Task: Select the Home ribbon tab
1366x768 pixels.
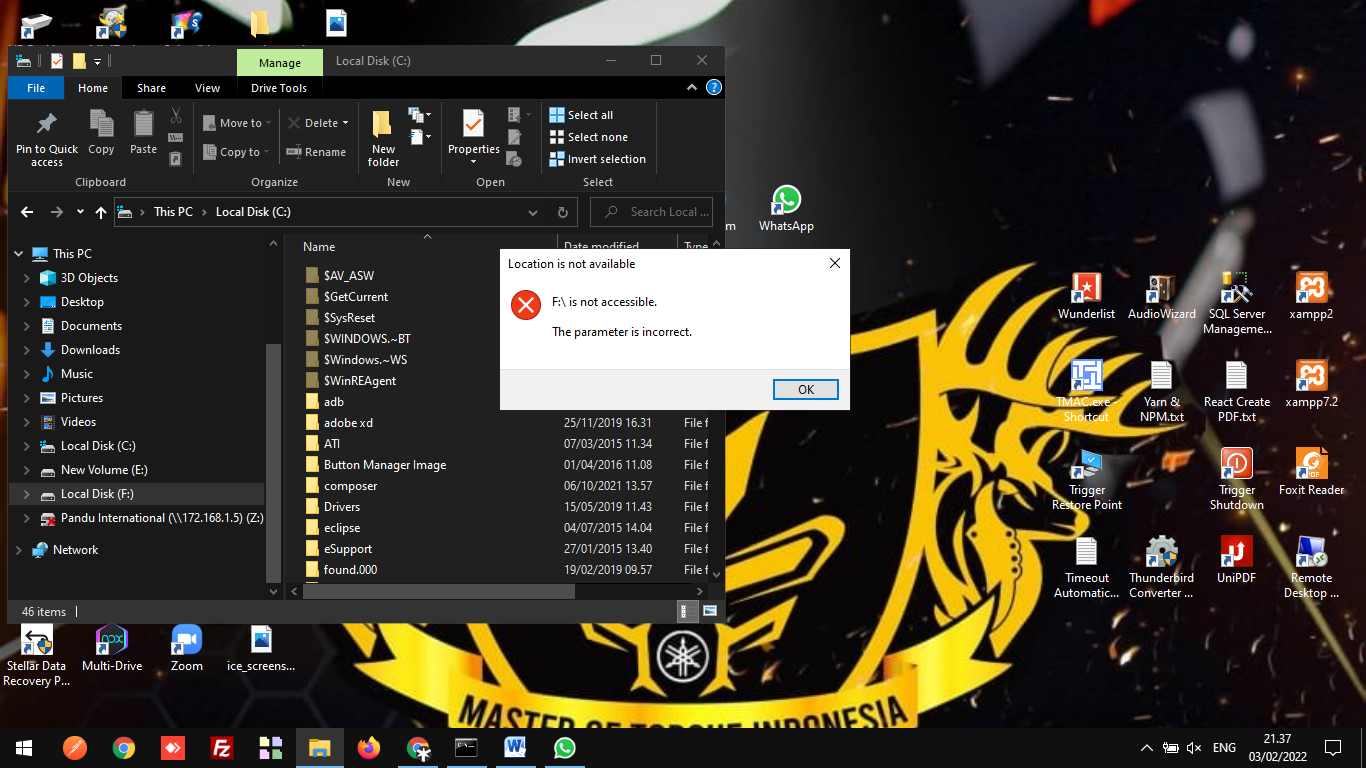Action: [x=93, y=88]
